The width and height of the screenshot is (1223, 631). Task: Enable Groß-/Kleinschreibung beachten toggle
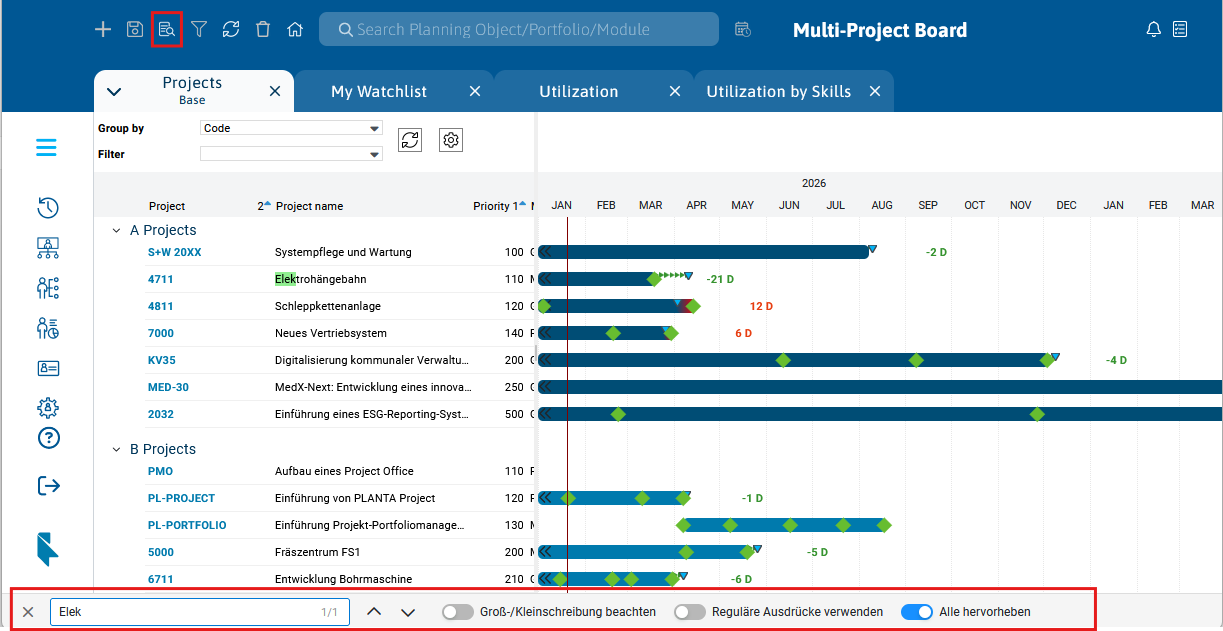click(x=458, y=612)
